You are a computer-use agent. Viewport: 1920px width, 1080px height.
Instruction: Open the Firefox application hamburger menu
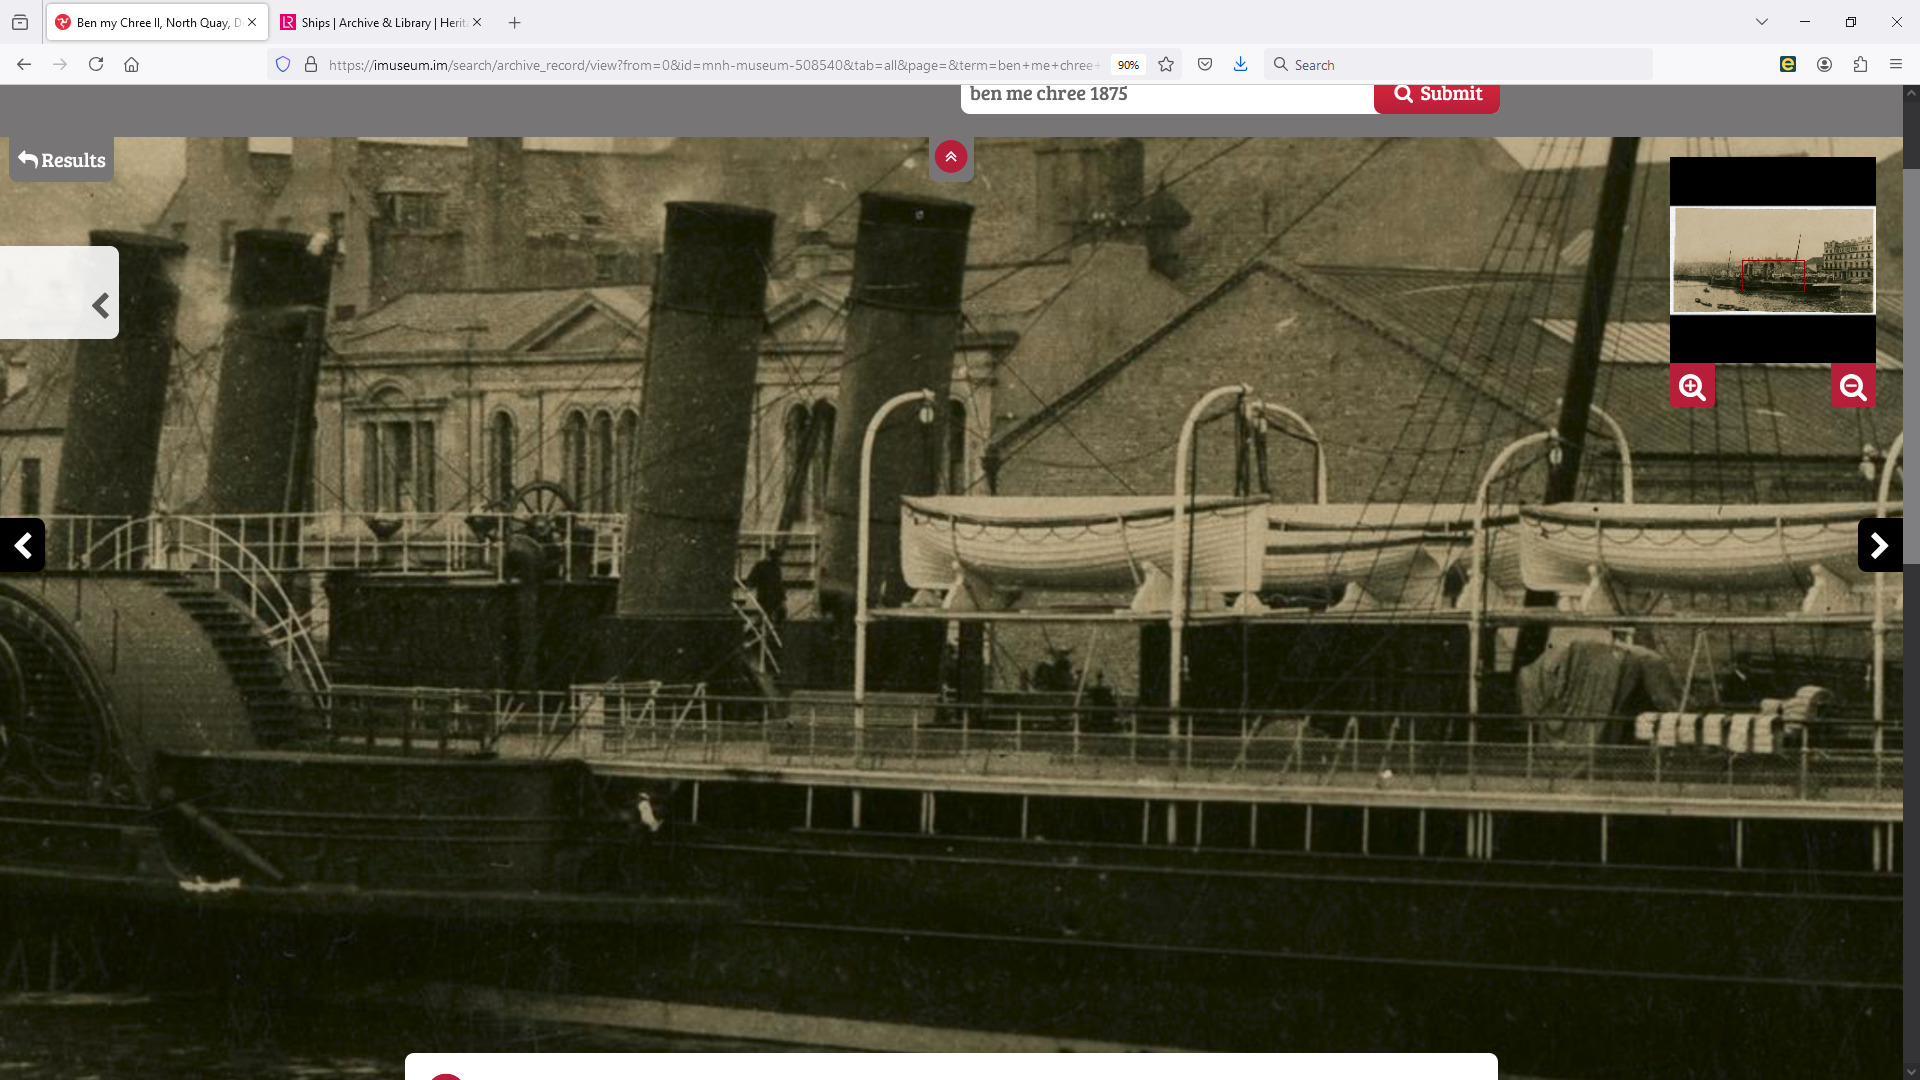tap(1896, 64)
